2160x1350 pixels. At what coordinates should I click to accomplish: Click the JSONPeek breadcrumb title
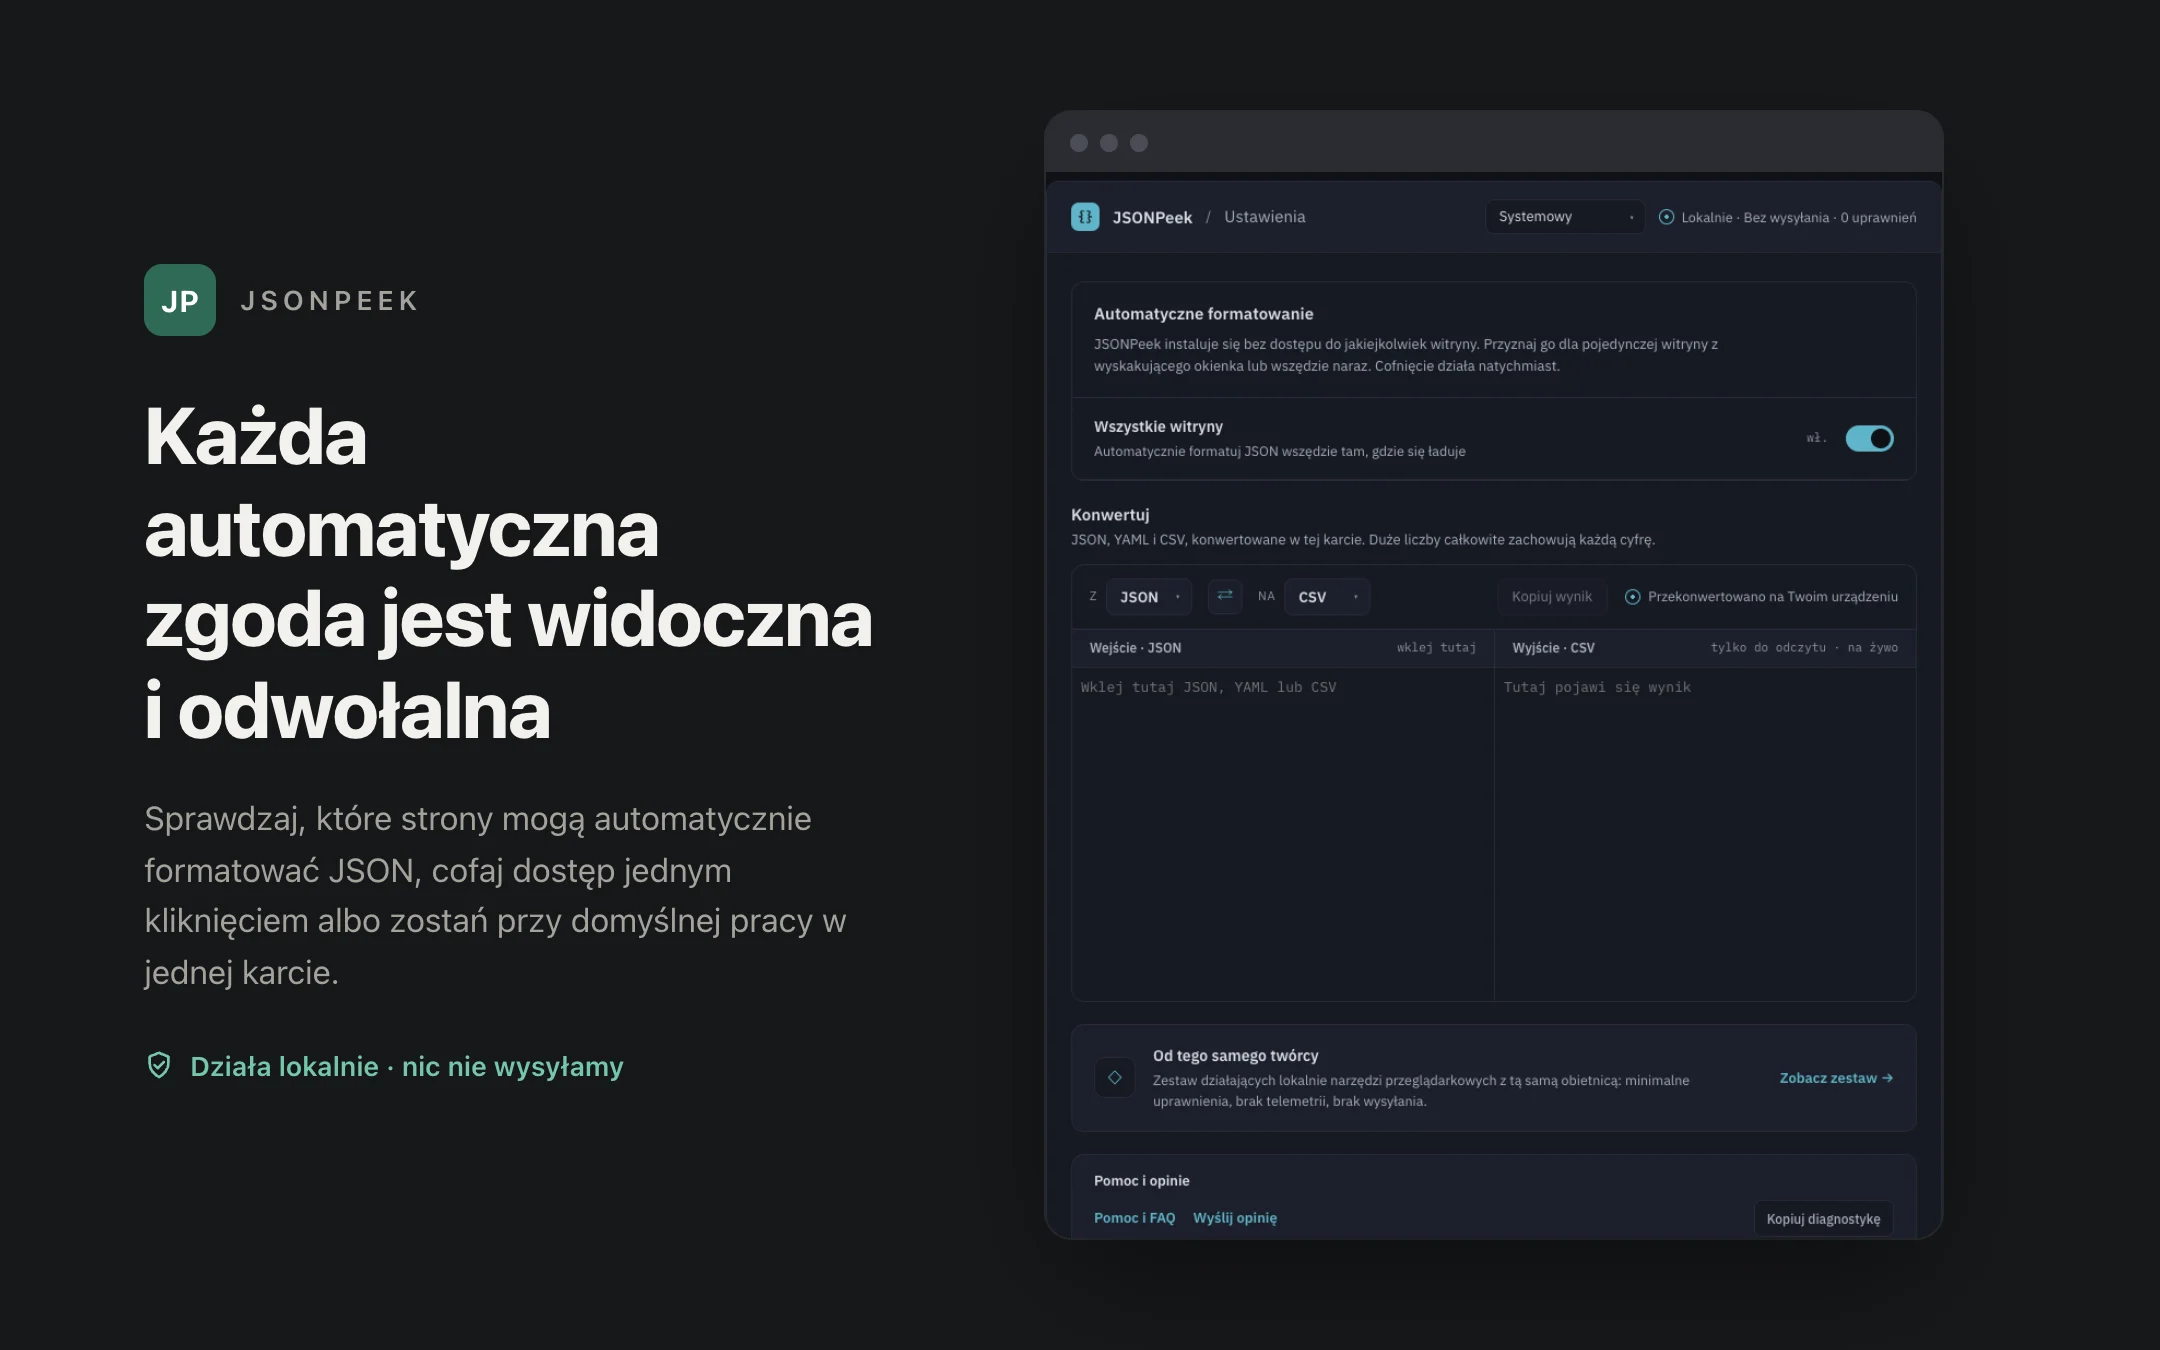1152,217
